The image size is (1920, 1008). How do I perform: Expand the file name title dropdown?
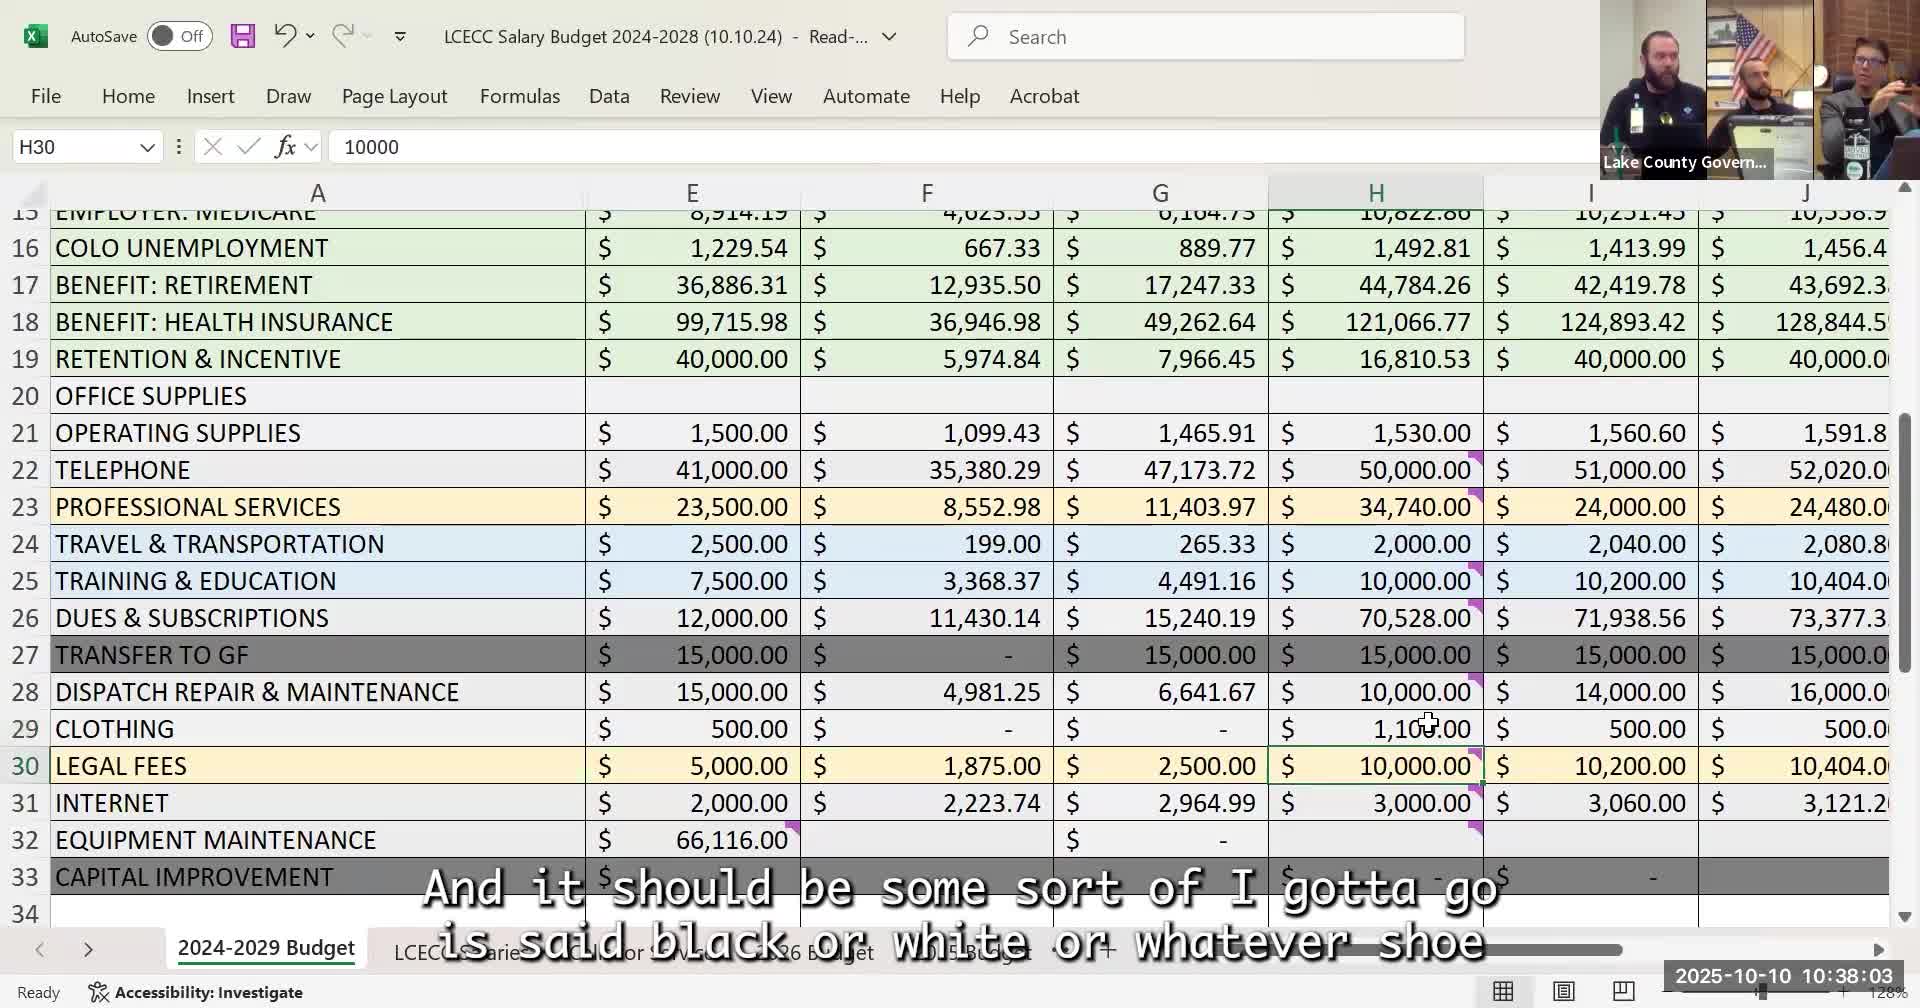(x=889, y=37)
